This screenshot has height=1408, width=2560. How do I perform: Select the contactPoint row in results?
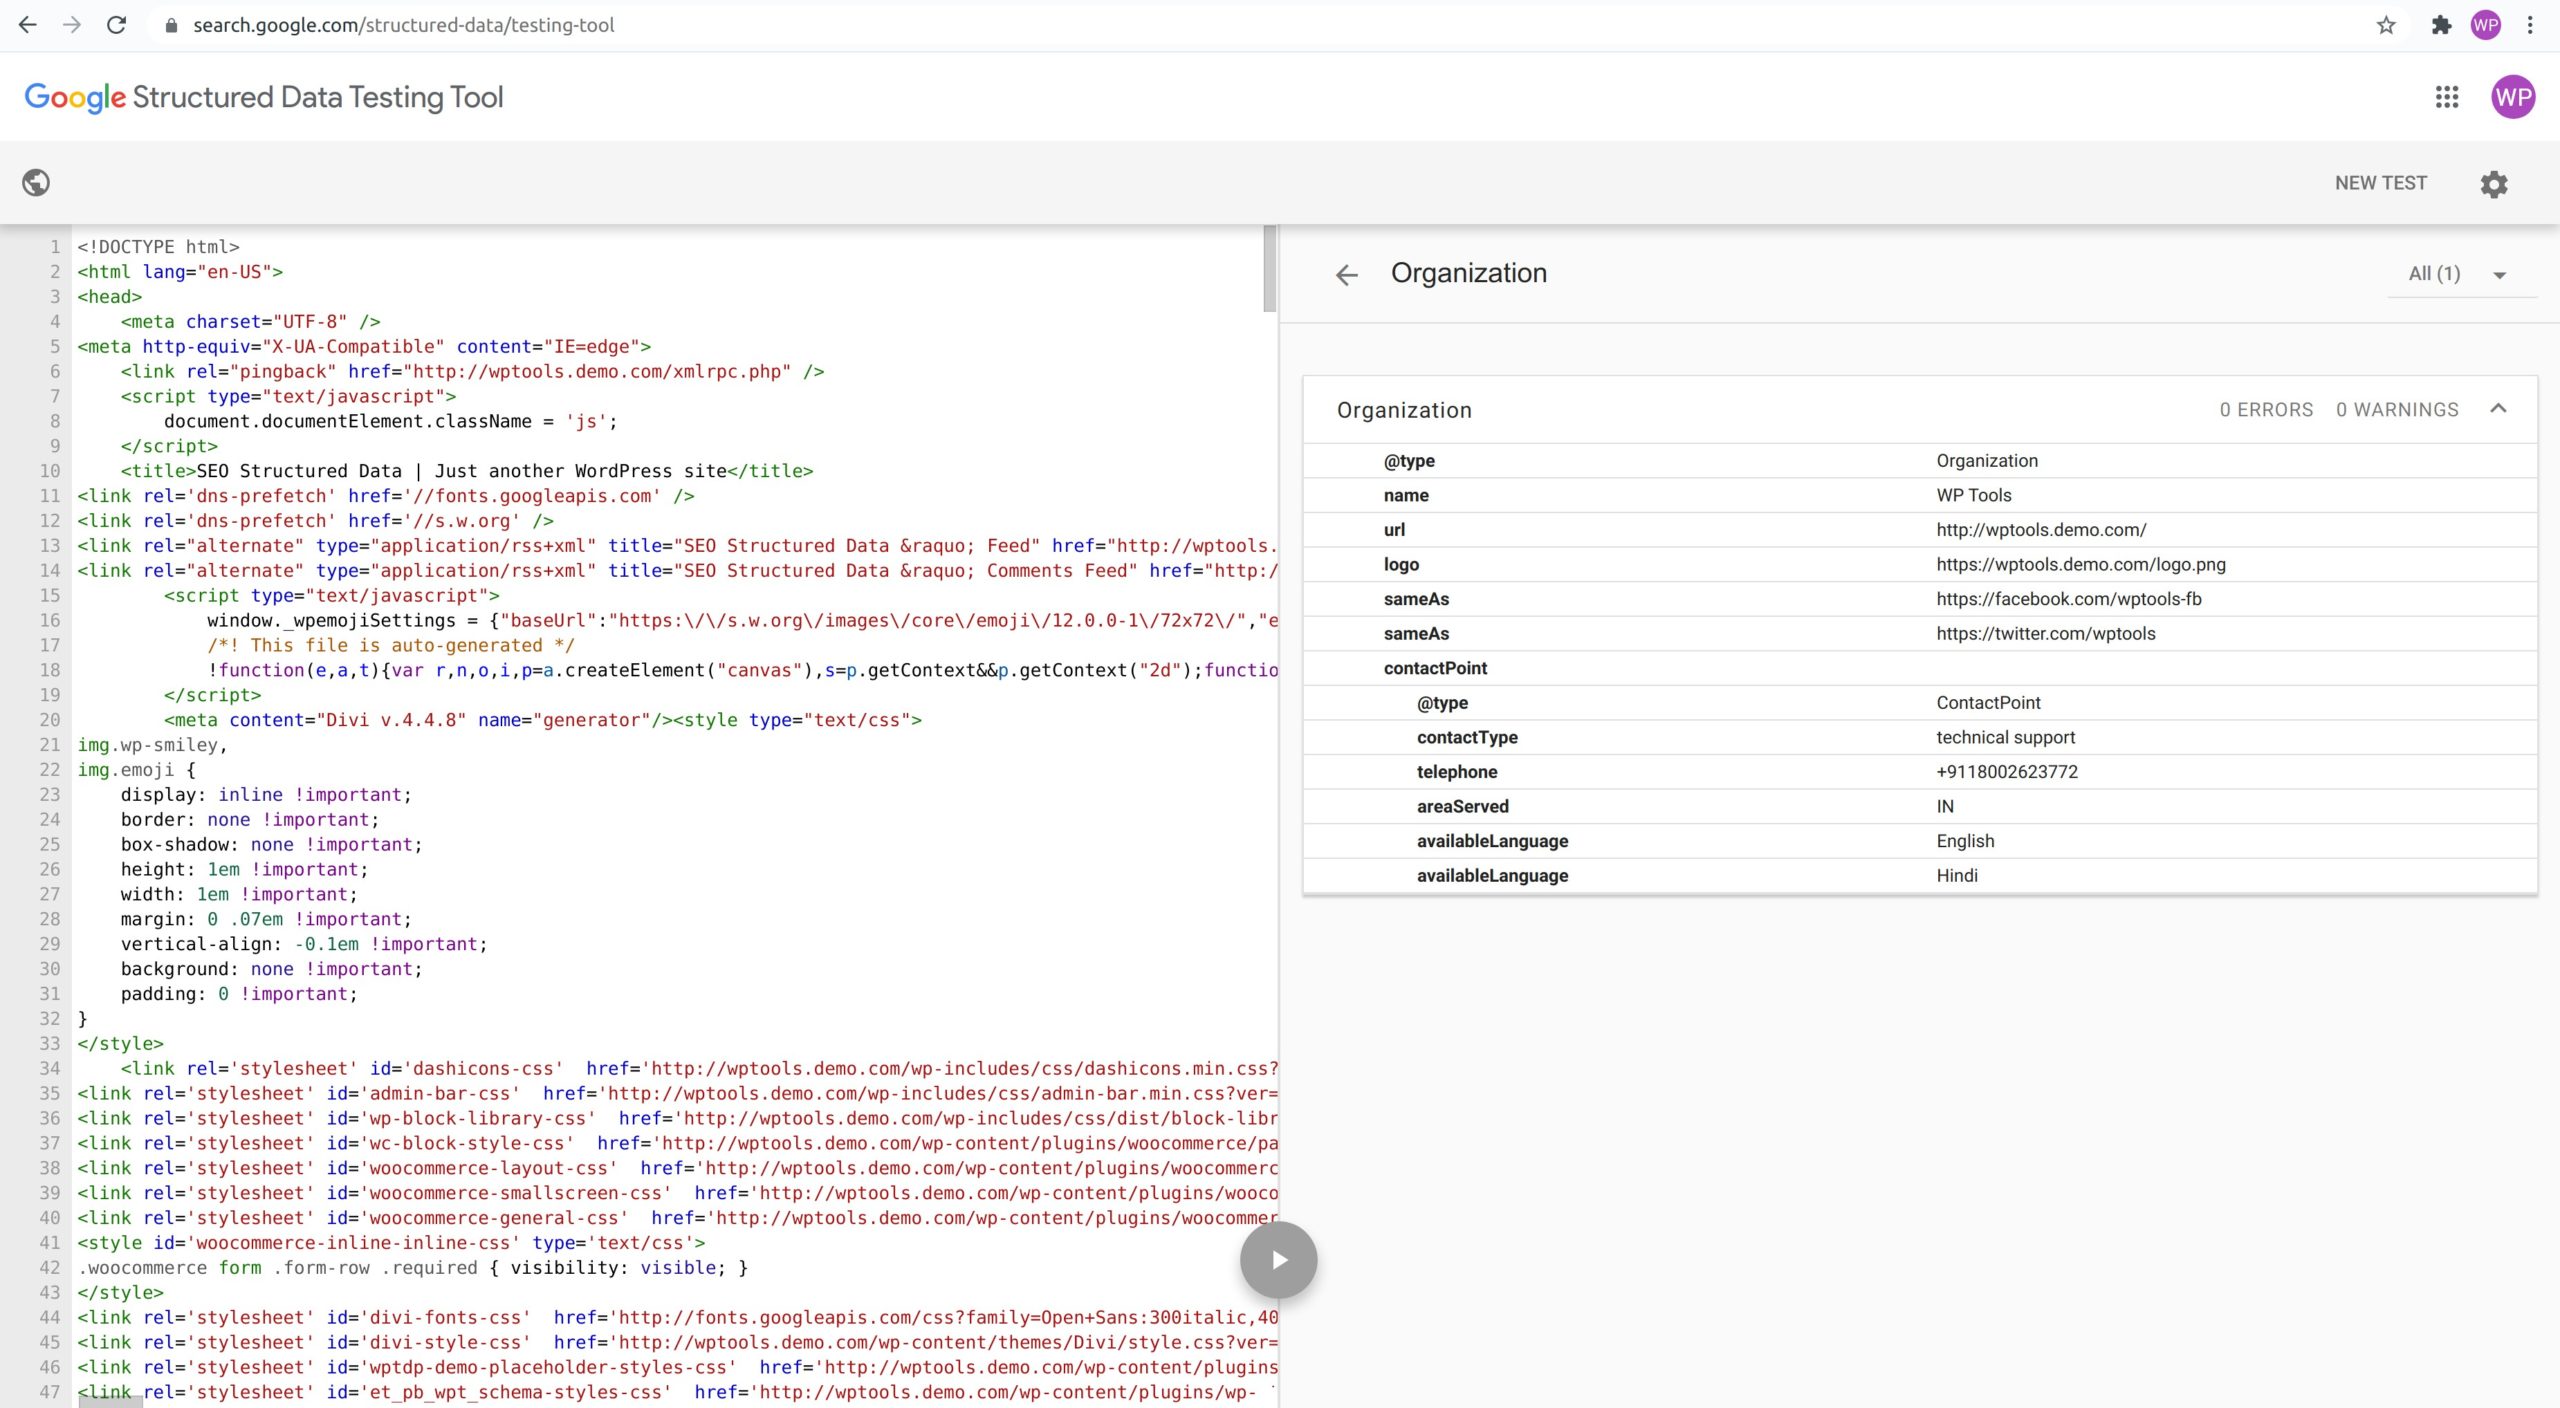click(1435, 668)
